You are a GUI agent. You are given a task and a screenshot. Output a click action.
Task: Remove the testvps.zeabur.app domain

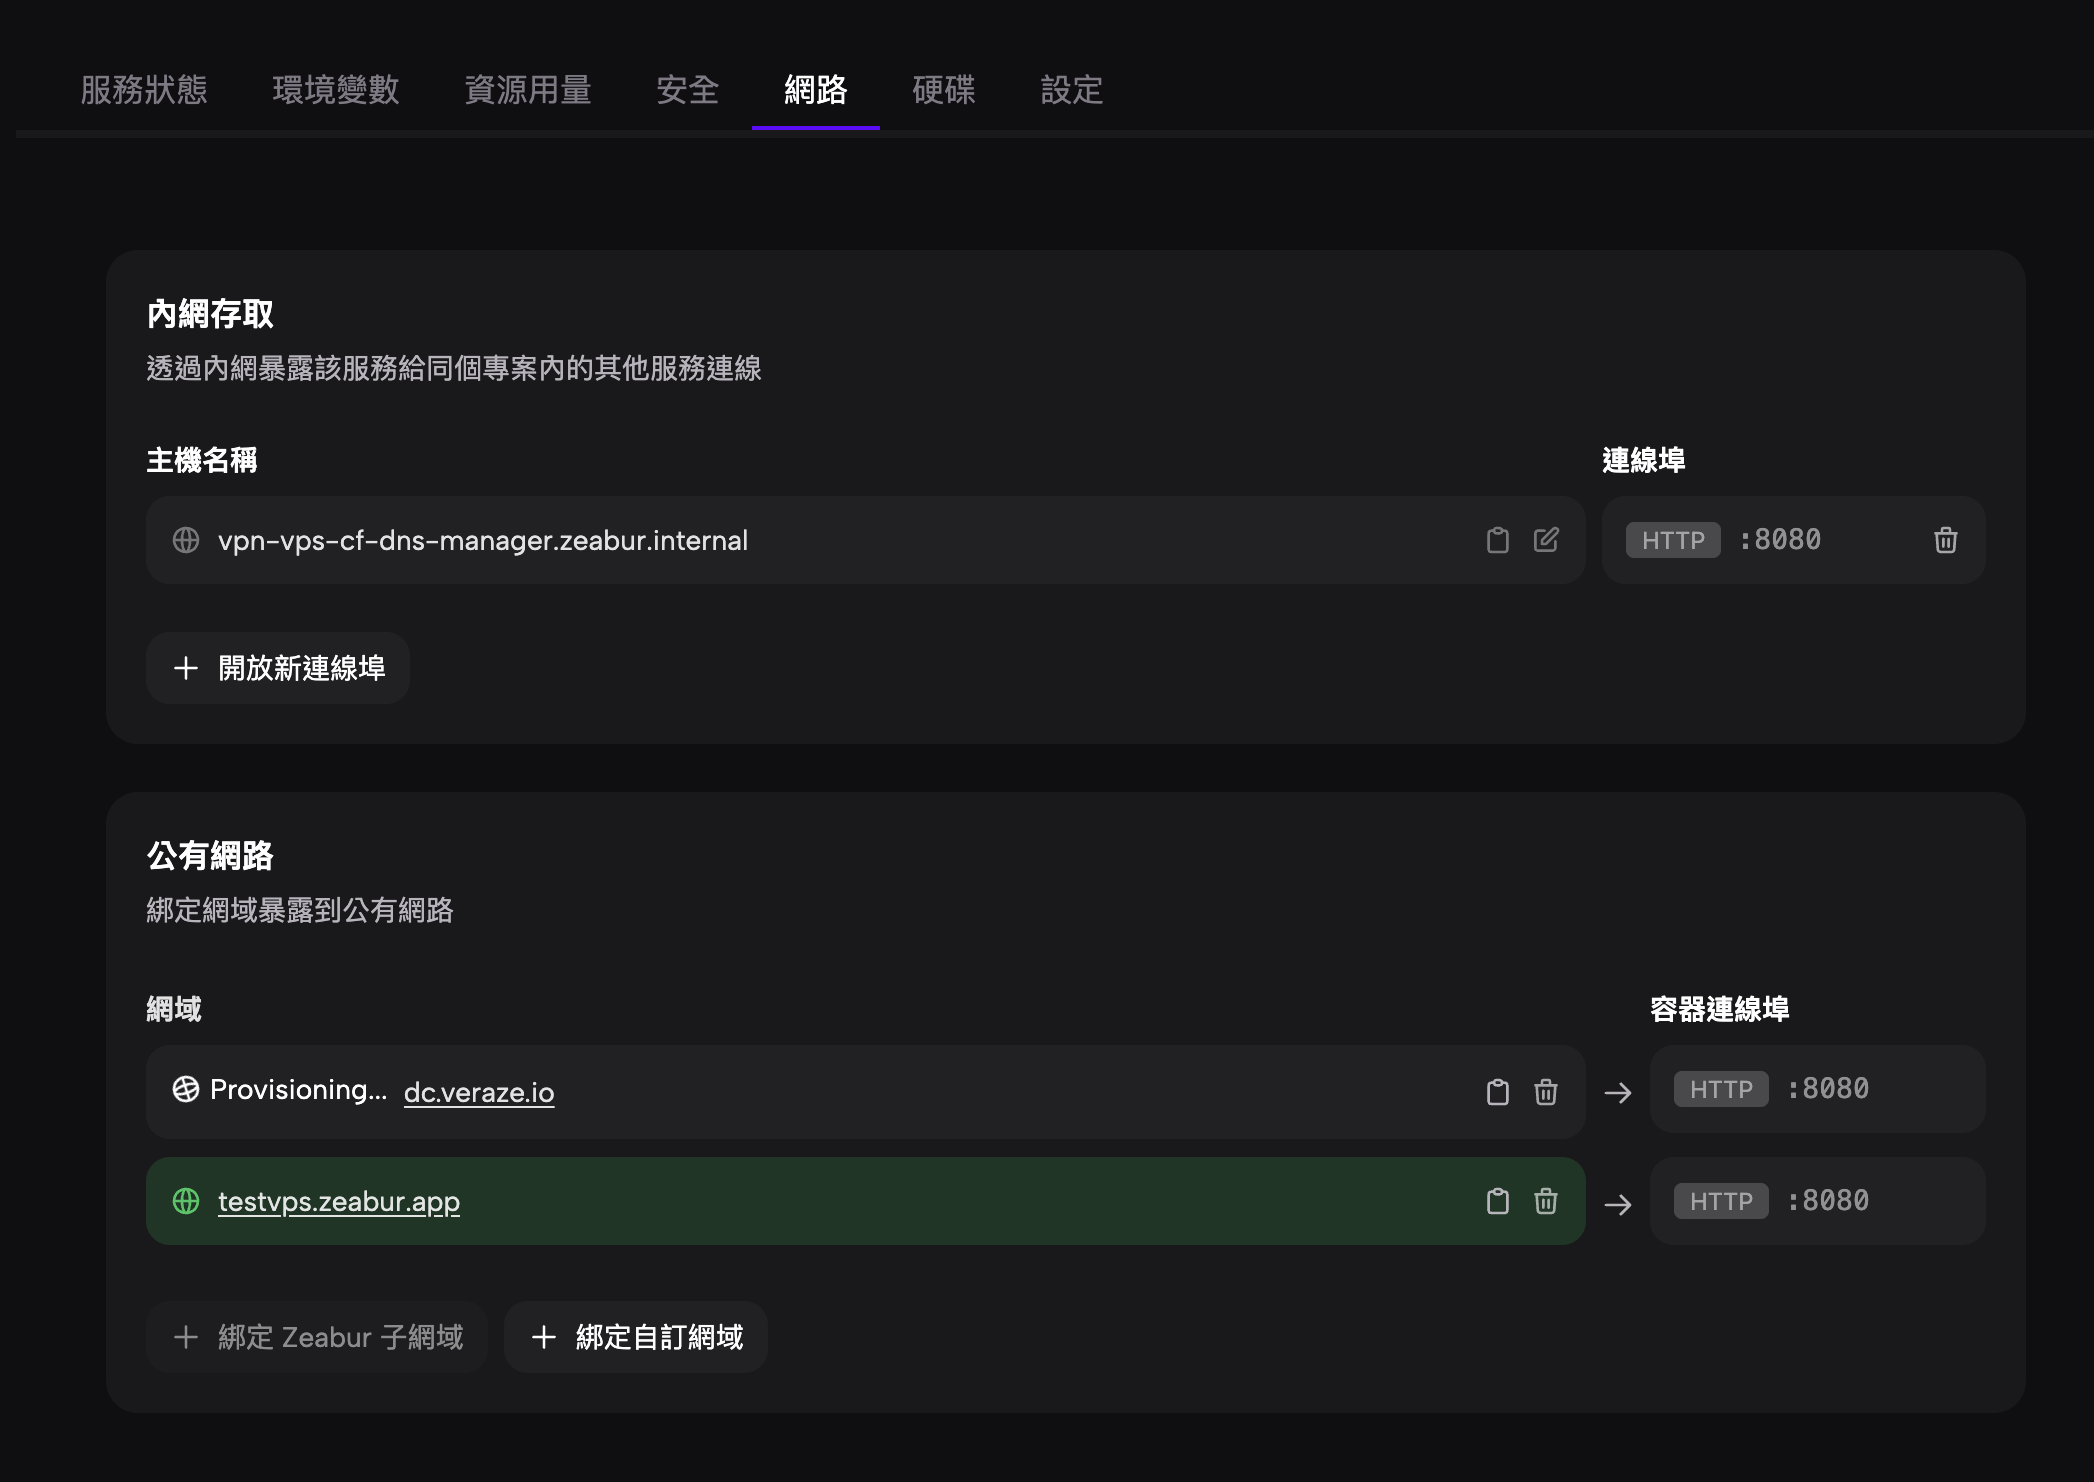1546,1201
